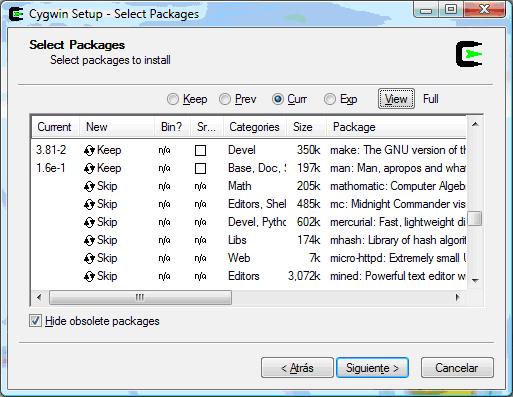Toggle install cycle icon for micro-httpd
This screenshot has width=513, height=397.
[x=89, y=258]
